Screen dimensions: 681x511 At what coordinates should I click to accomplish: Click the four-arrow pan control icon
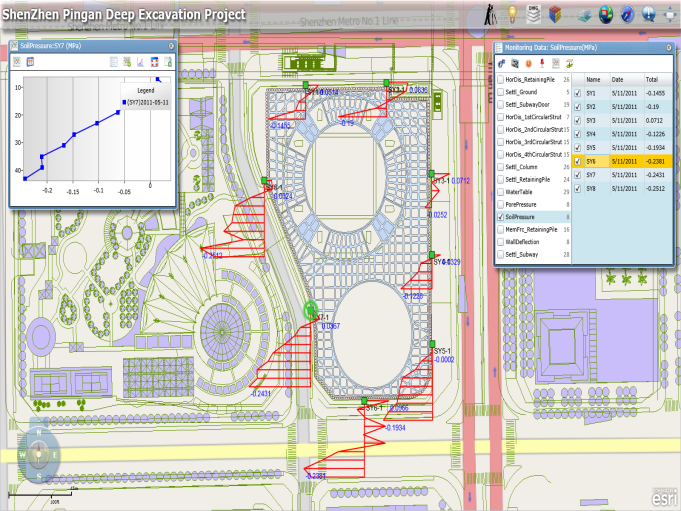[672, 15]
